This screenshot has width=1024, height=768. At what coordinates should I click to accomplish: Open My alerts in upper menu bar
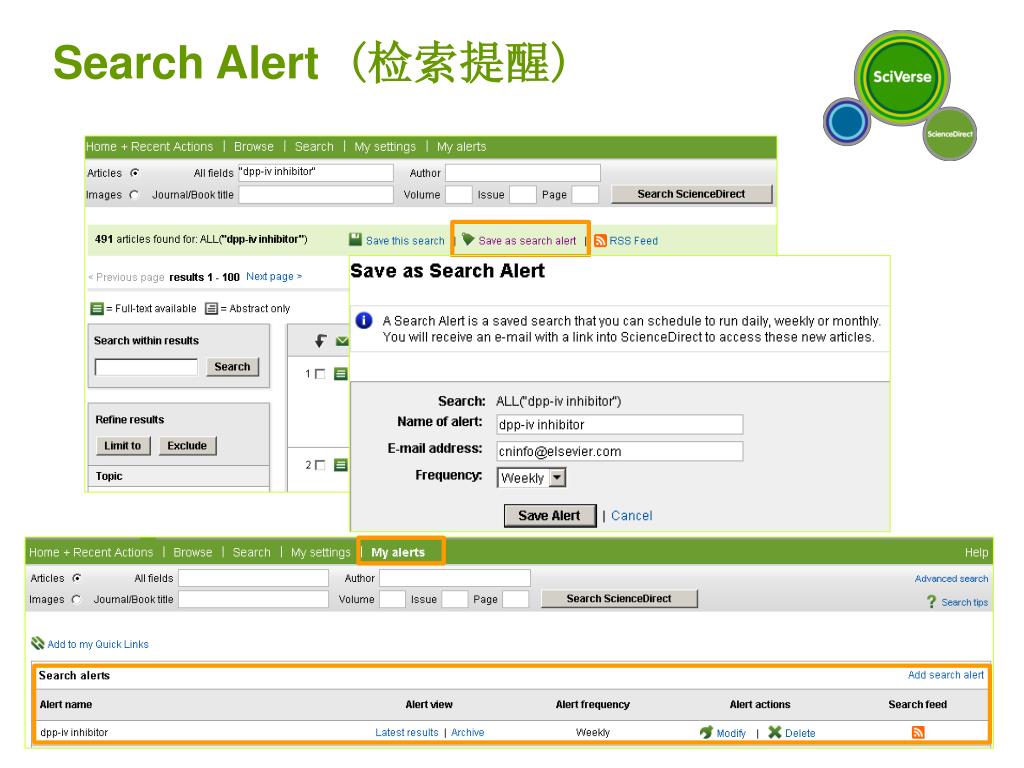click(x=461, y=146)
